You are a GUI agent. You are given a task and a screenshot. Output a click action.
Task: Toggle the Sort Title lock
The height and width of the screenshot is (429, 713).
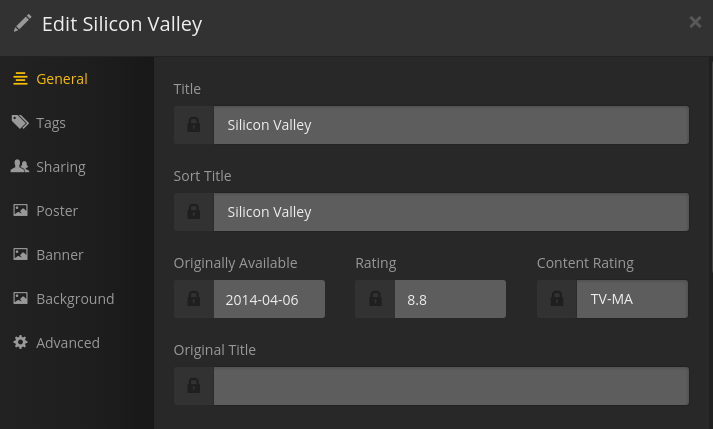click(x=194, y=212)
